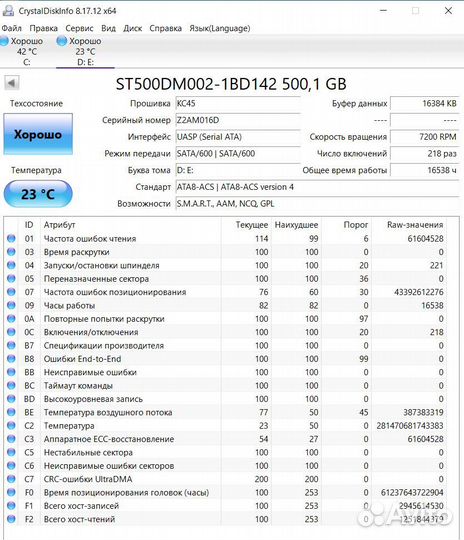464x540 pixels.
Task: Click status icon for C3 Аппаратное ECC-восстановление
Action: (x=11, y=439)
